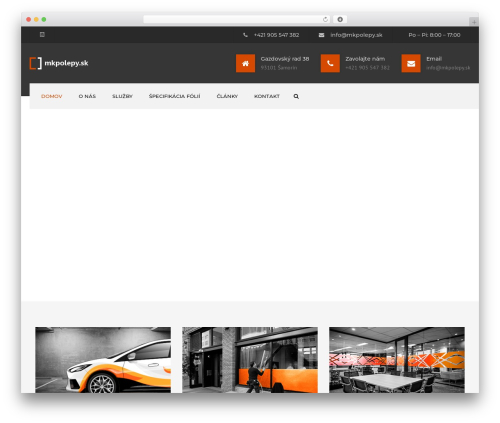Open the O NÁS menu item
500x423 pixels.
(87, 96)
